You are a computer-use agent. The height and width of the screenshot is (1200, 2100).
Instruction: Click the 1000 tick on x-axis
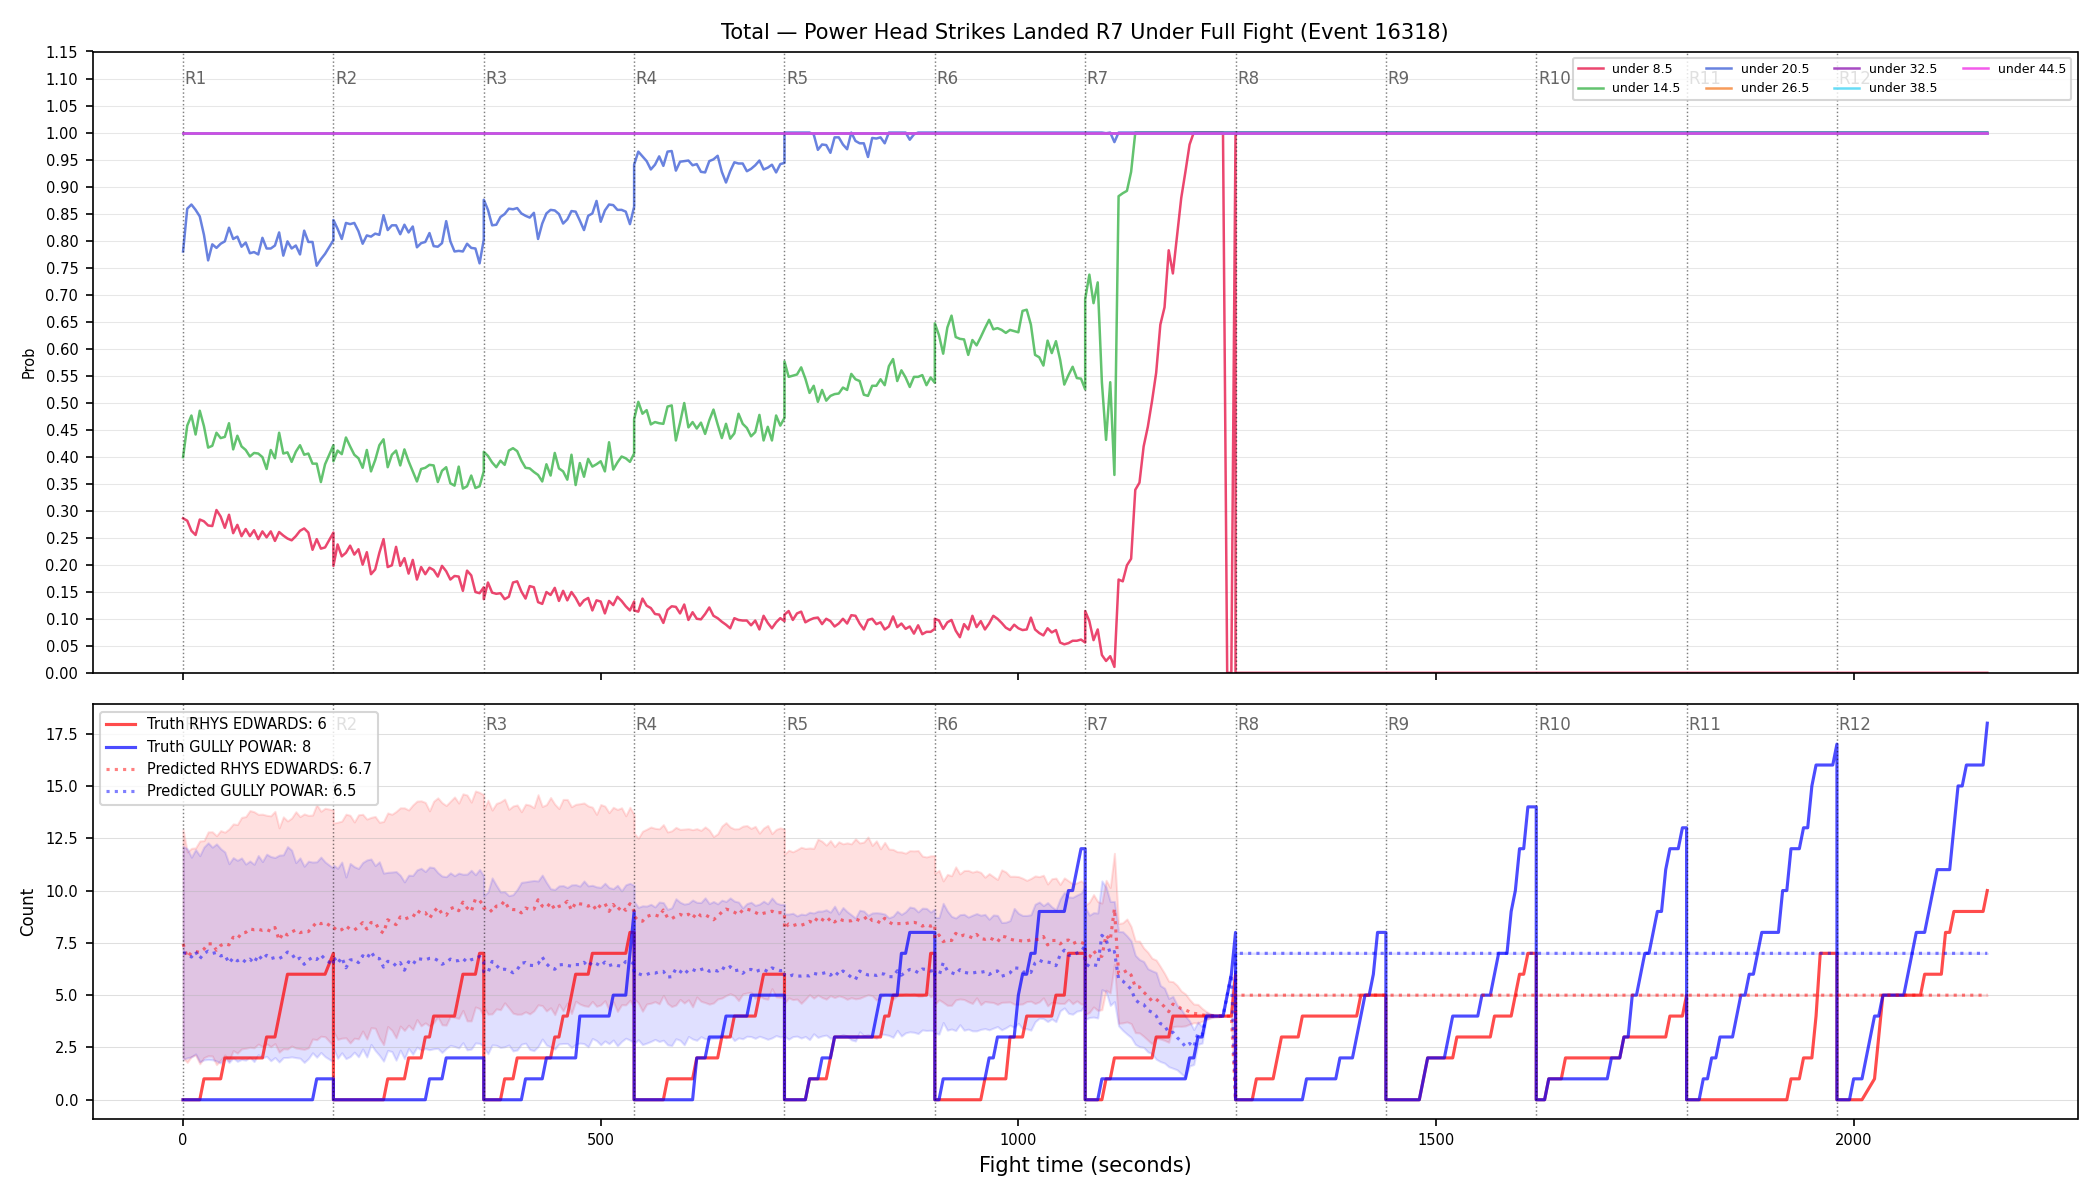pyautogui.click(x=1018, y=1139)
